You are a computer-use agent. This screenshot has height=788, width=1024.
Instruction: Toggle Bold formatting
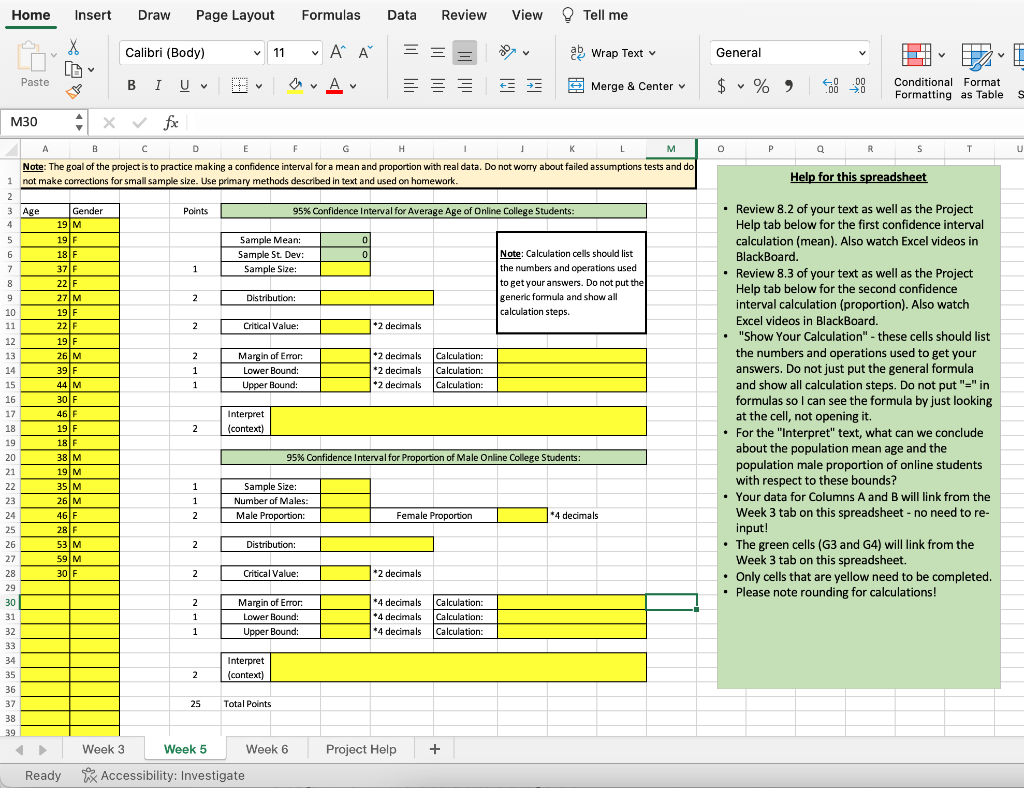tap(131, 85)
